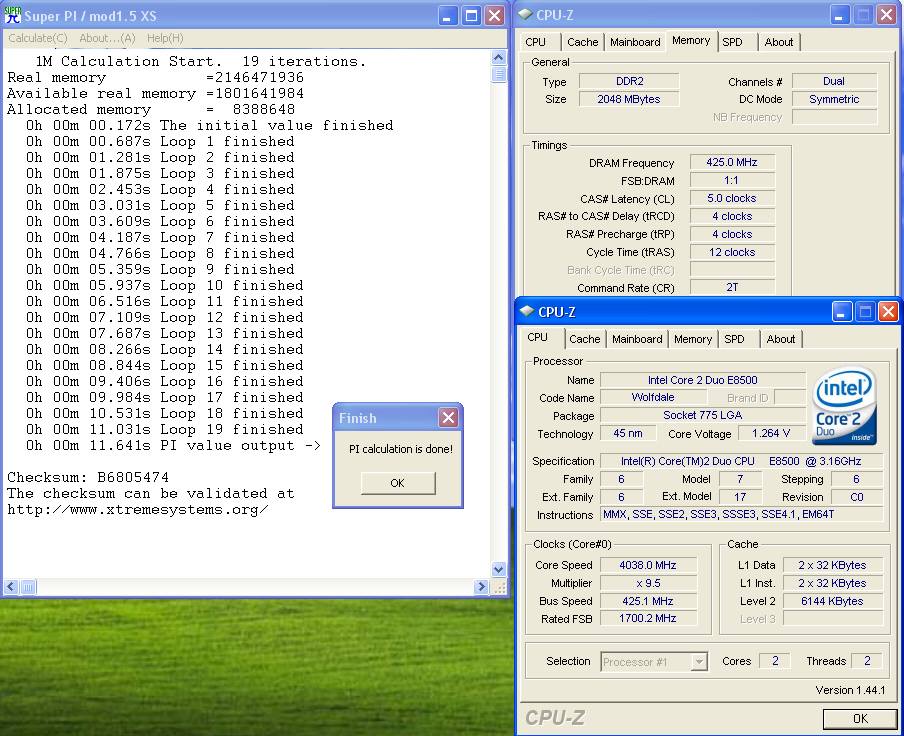Click the Level 2 cache 6144 KBytes field
Viewport: 904px width, 736px height.
(833, 601)
